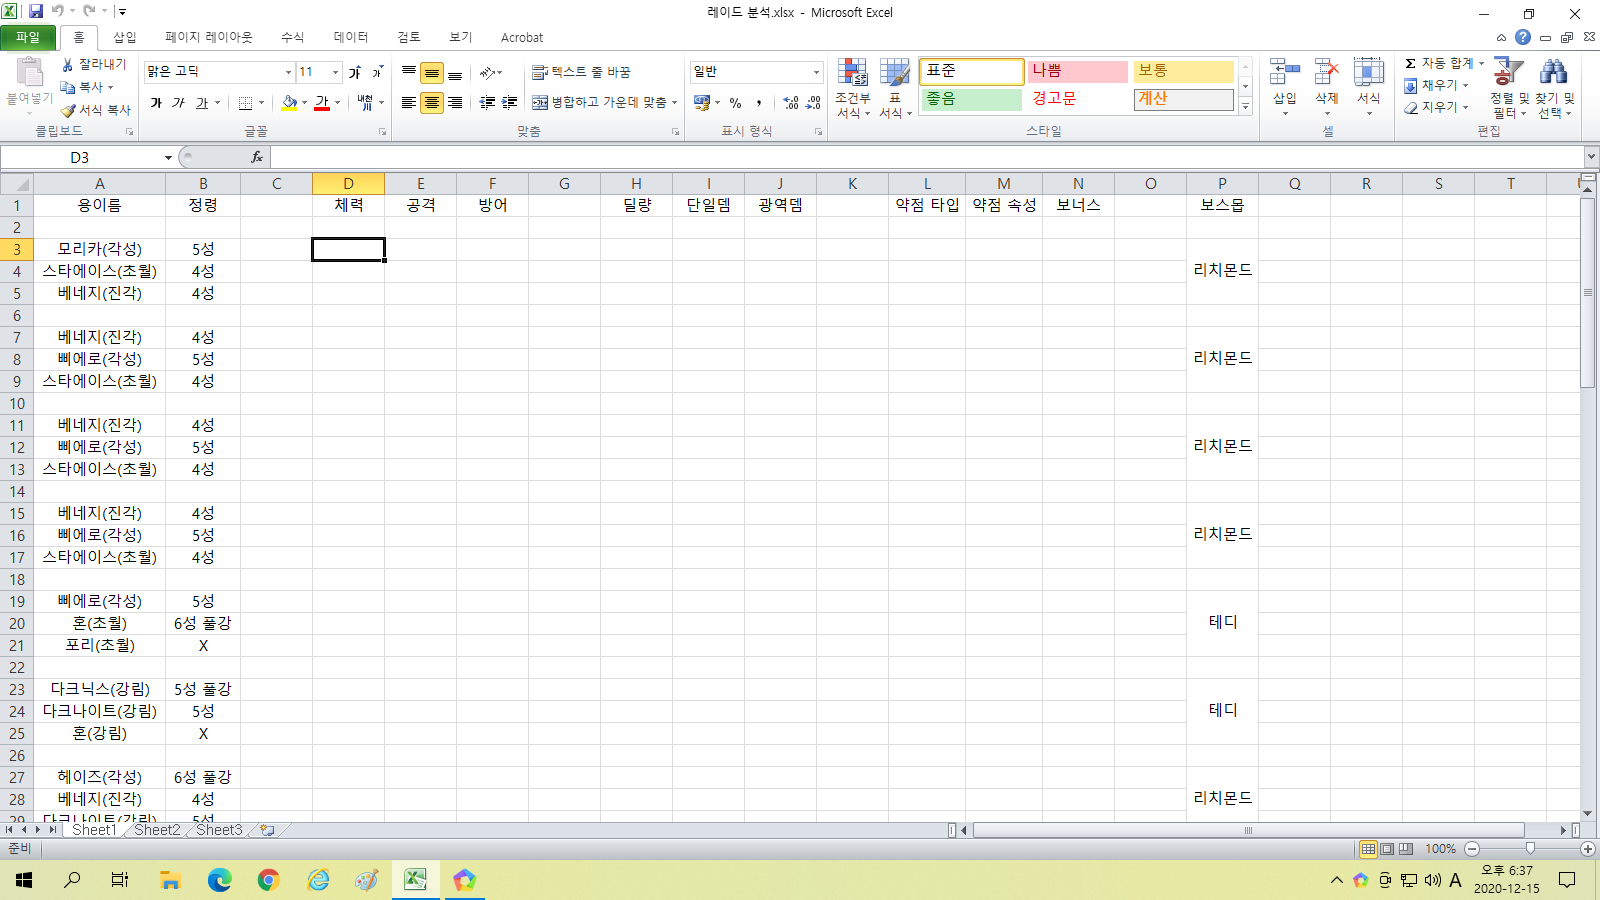Click the 자동 합계 AutoSum button
1600x900 pixels.
(1443, 63)
